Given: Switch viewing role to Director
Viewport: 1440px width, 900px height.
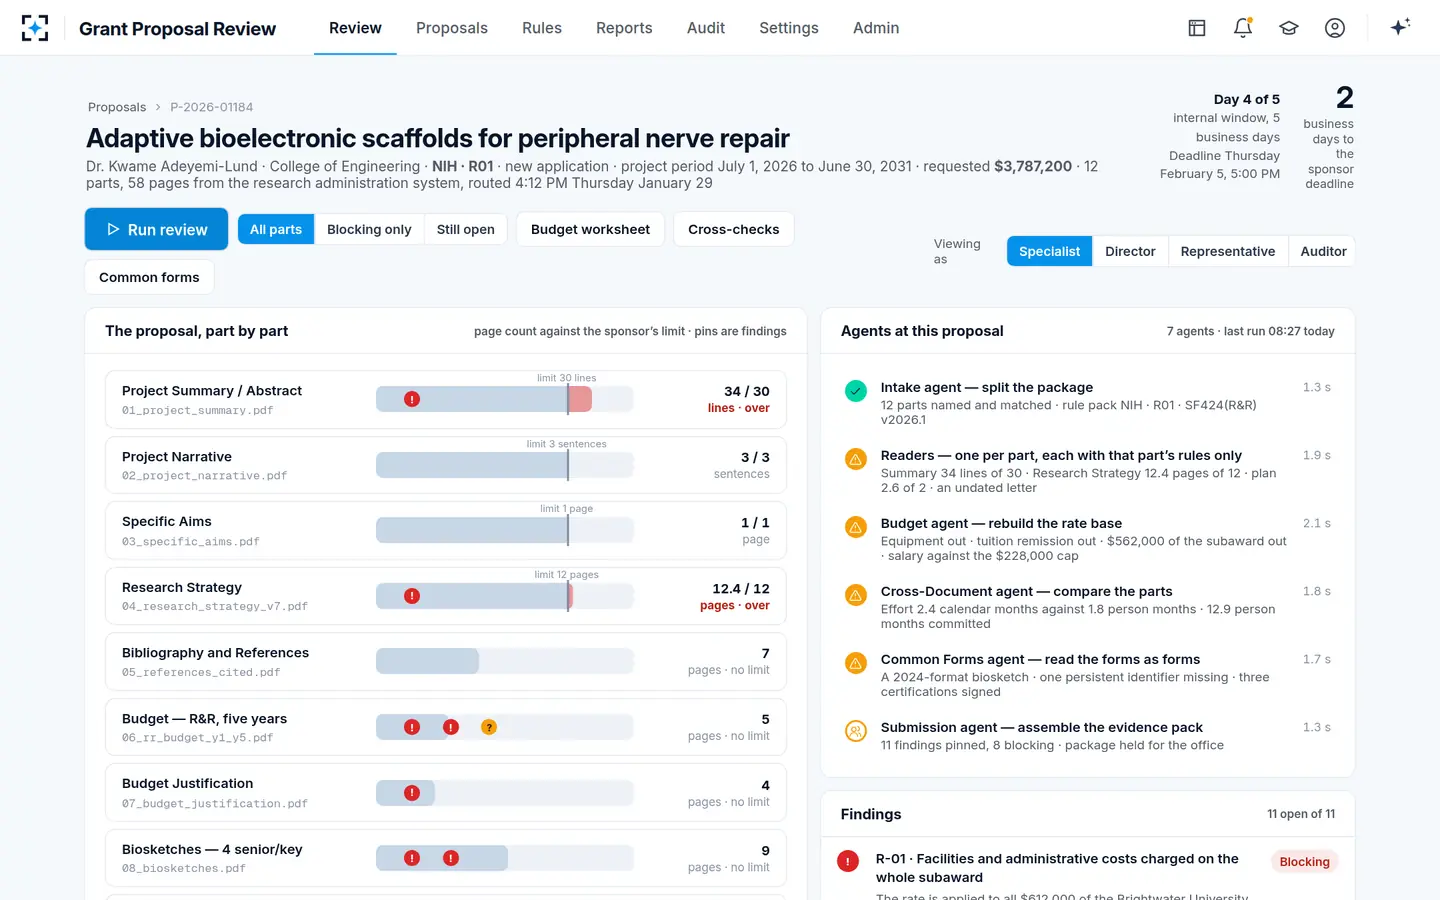Looking at the screenshot, I should (x=1130, y=251).
